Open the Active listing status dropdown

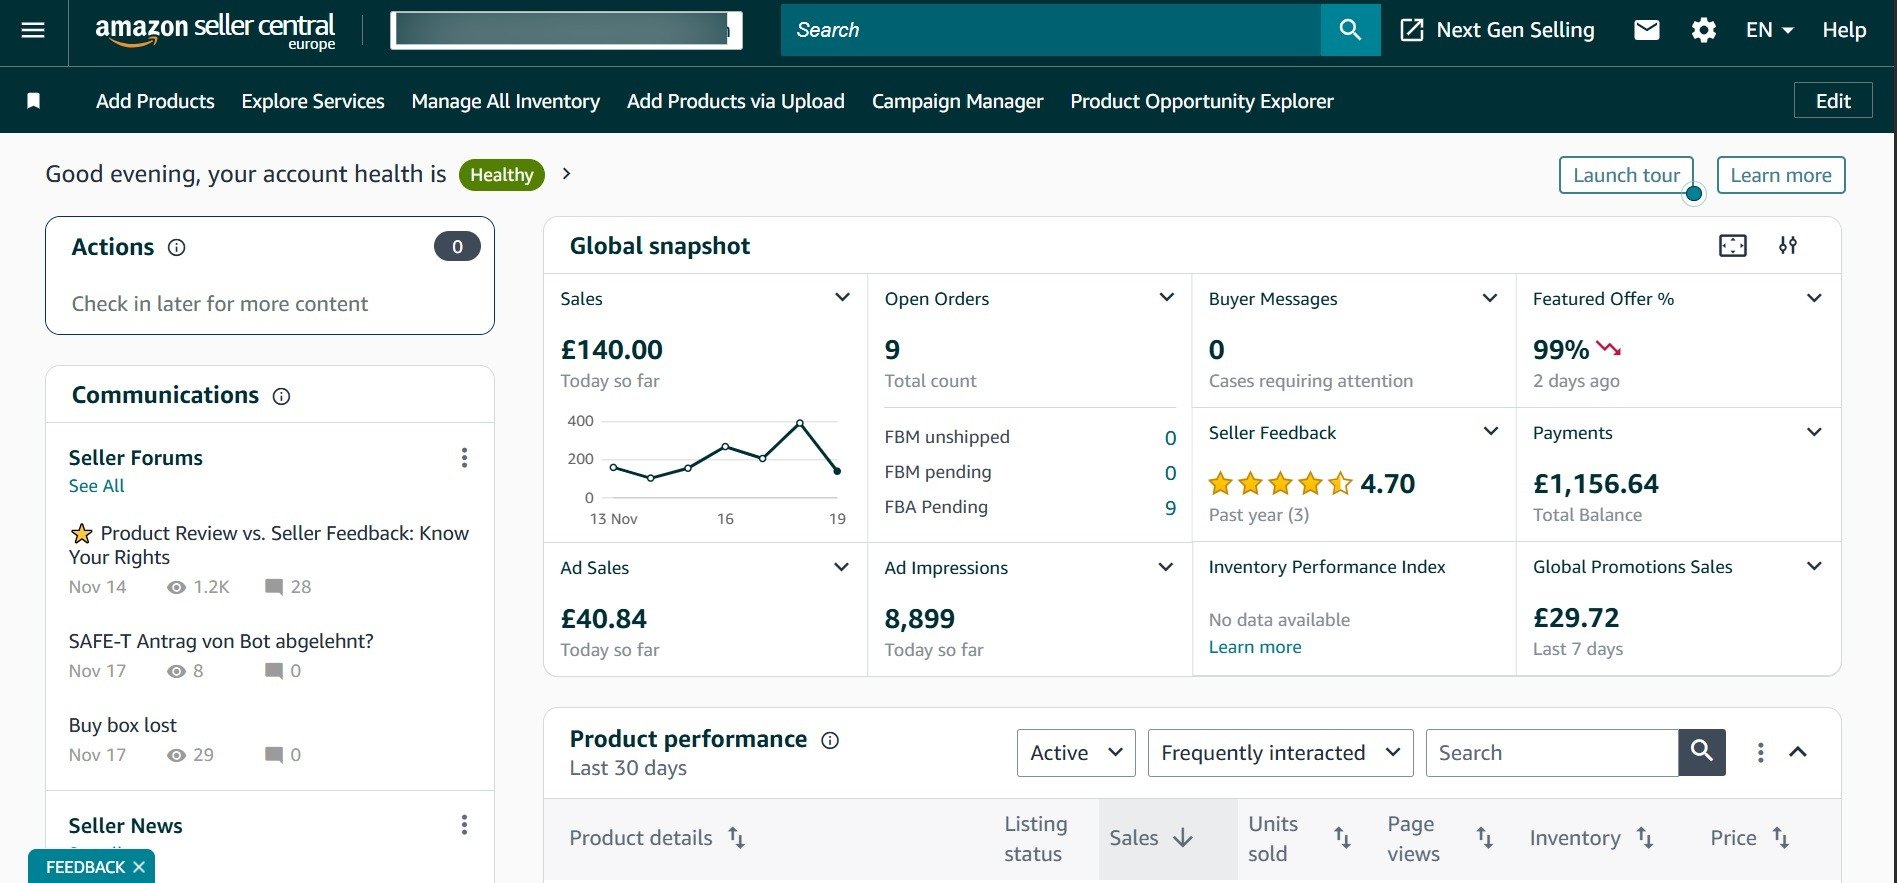[x=1075, y=753]
